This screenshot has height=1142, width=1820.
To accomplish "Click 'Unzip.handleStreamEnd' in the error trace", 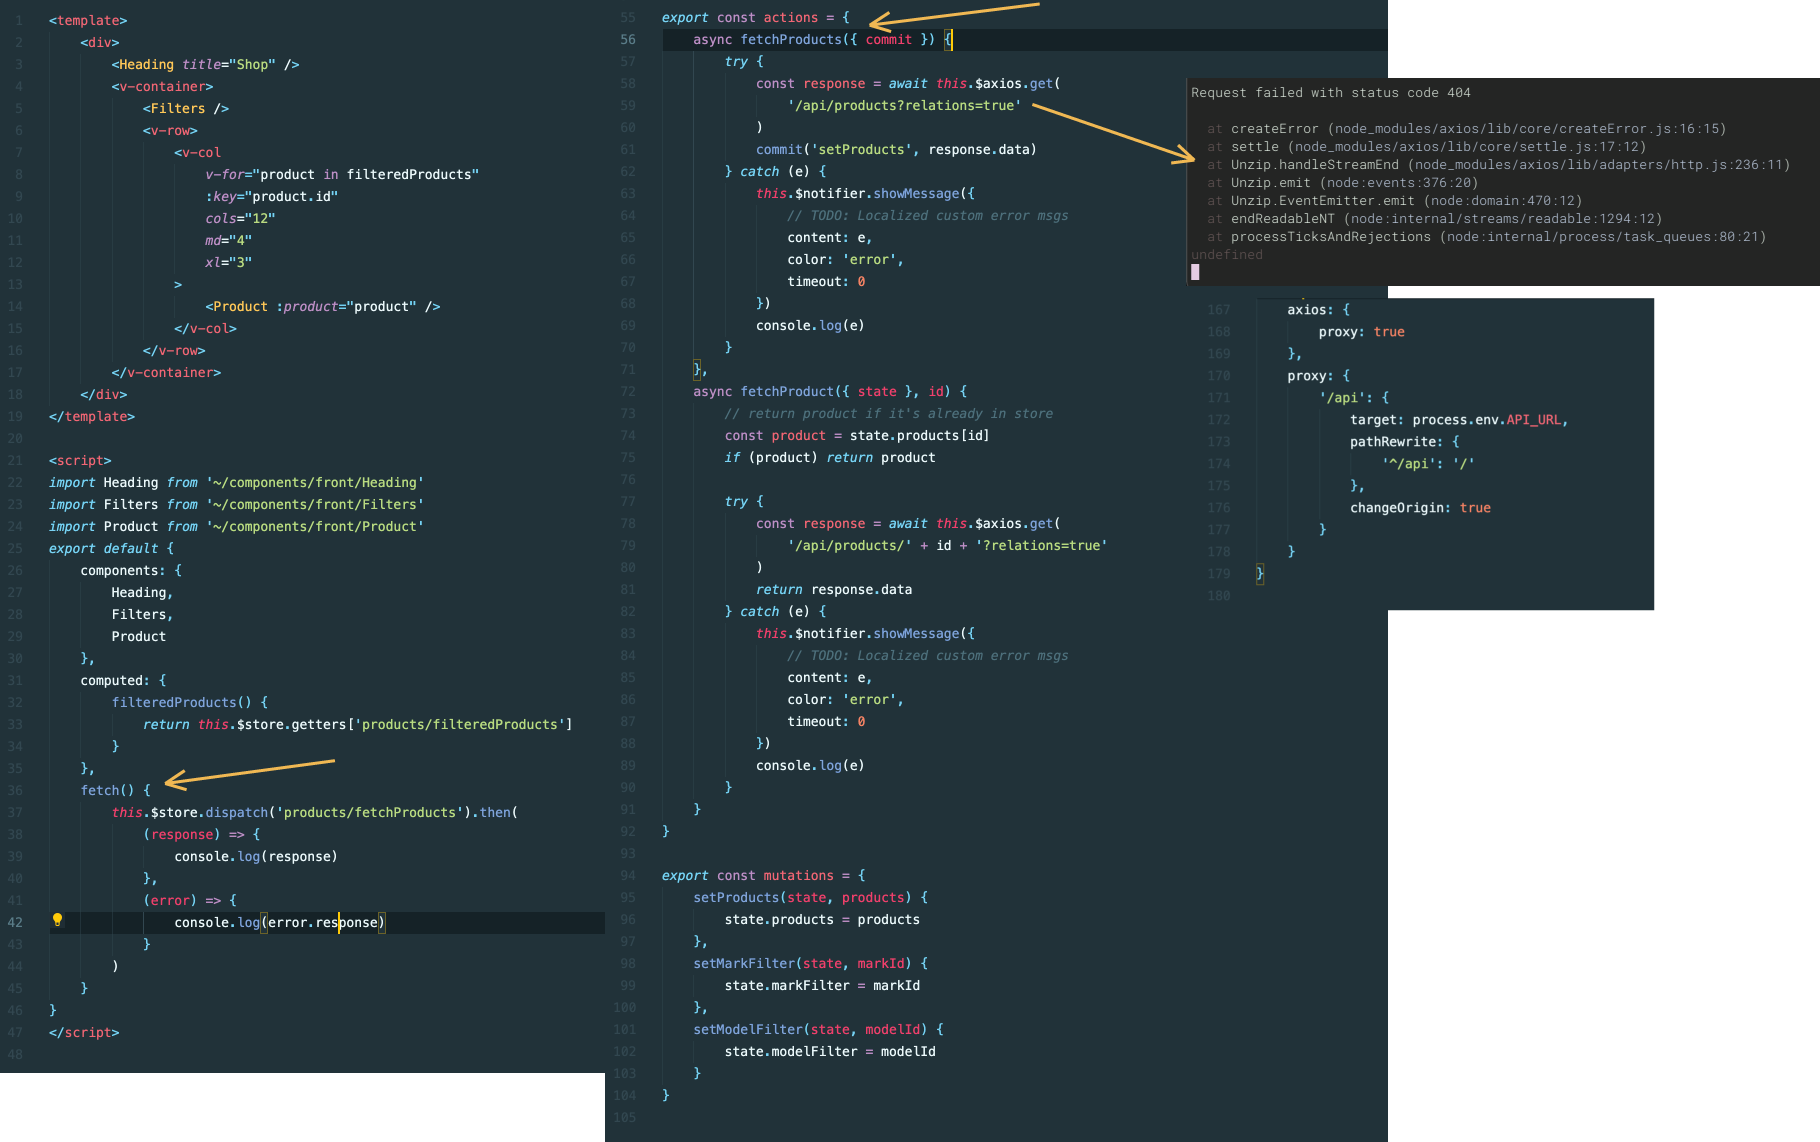I will click(x=1315, y=165).
